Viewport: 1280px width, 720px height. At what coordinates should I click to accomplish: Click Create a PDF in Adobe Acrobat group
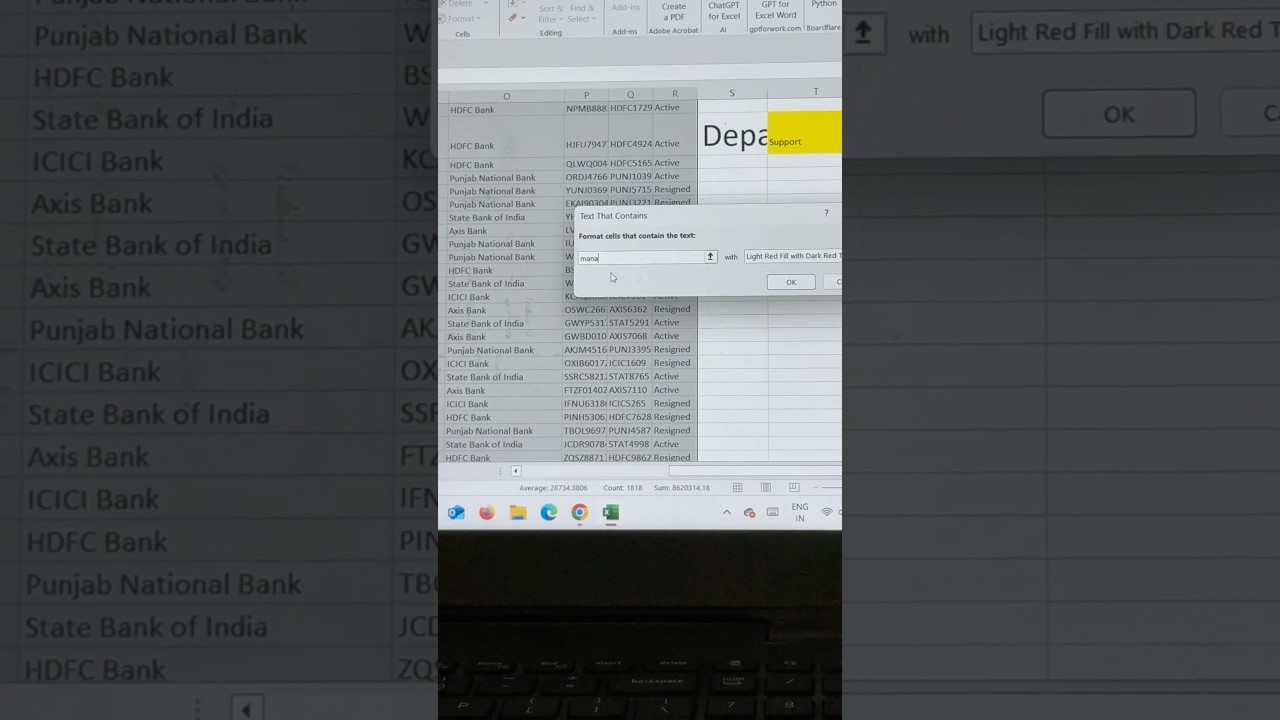tap(674, 12)
